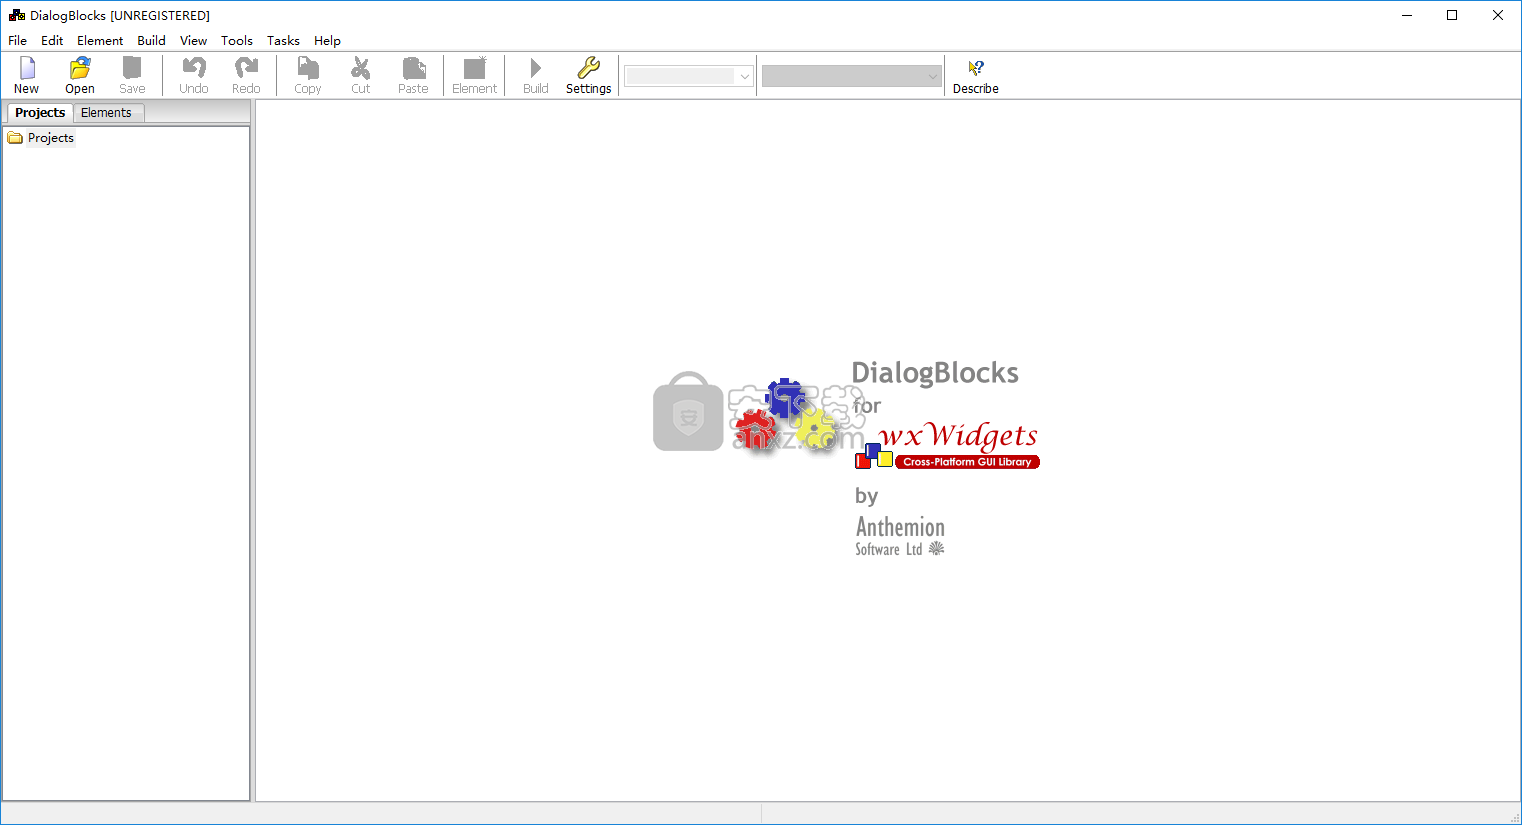Click the Element toolbar icon
The image size is (1522, 825).
point(474,68)
